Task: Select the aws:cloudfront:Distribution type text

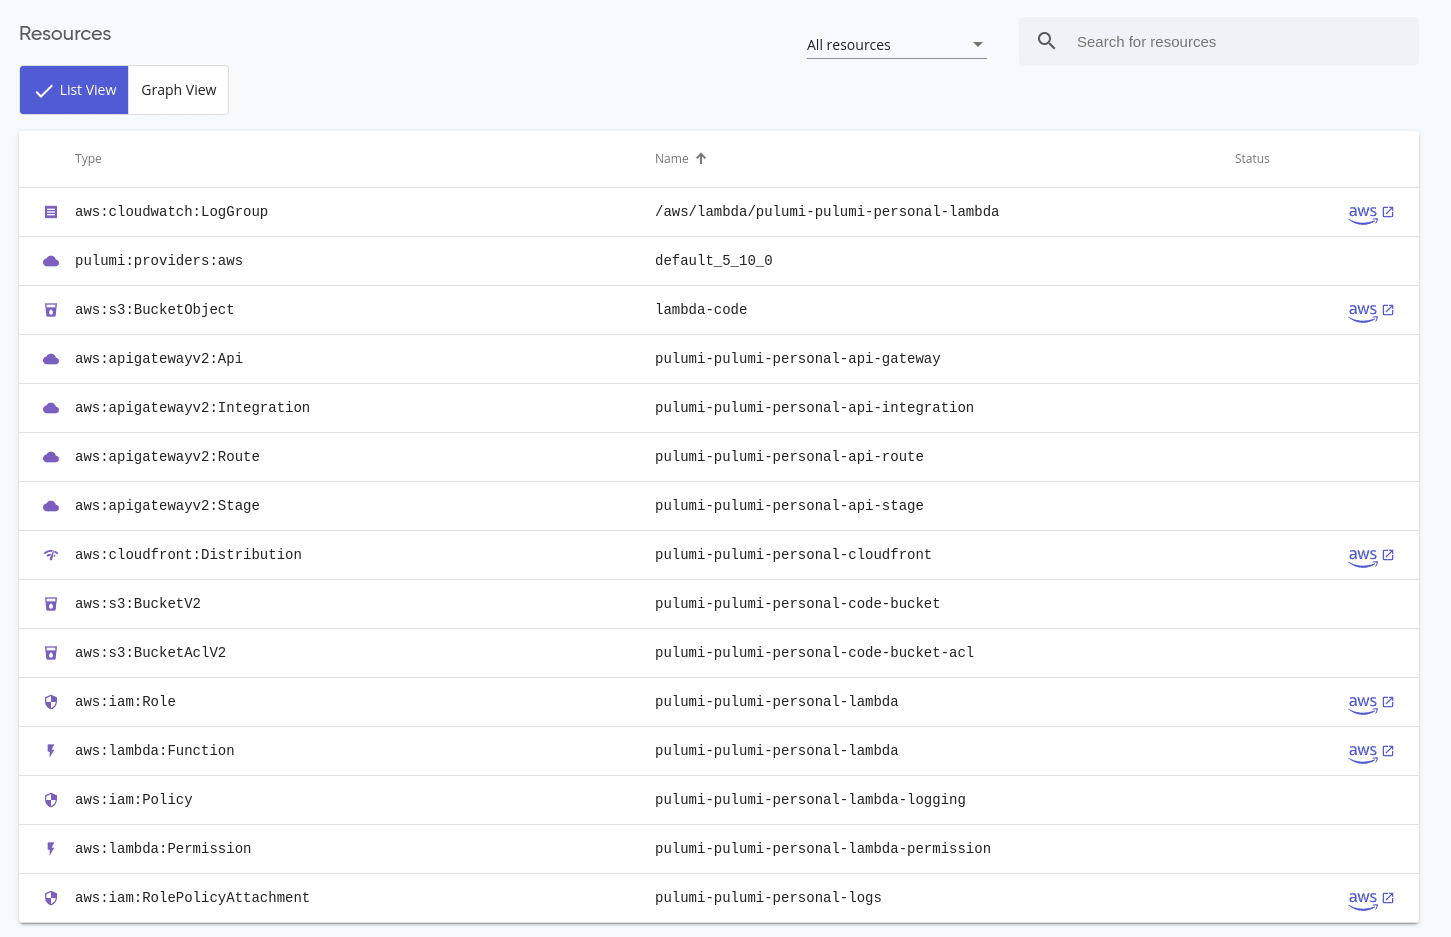Action: pyautogui.click(x=188, y=555)
